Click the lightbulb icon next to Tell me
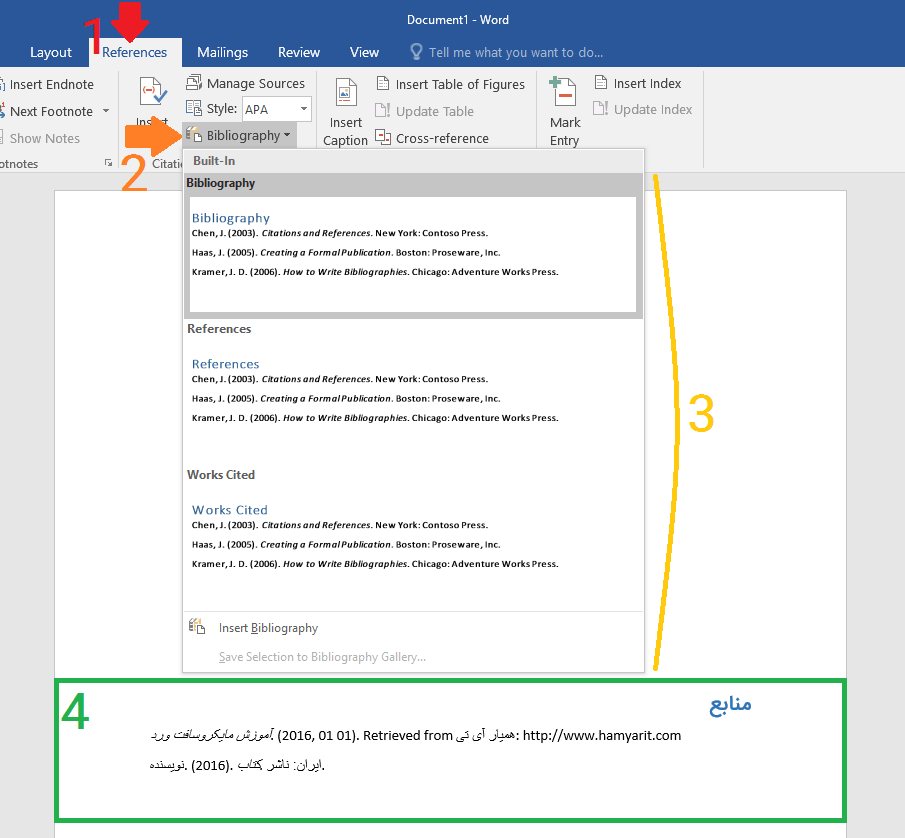 click(416, 52)
